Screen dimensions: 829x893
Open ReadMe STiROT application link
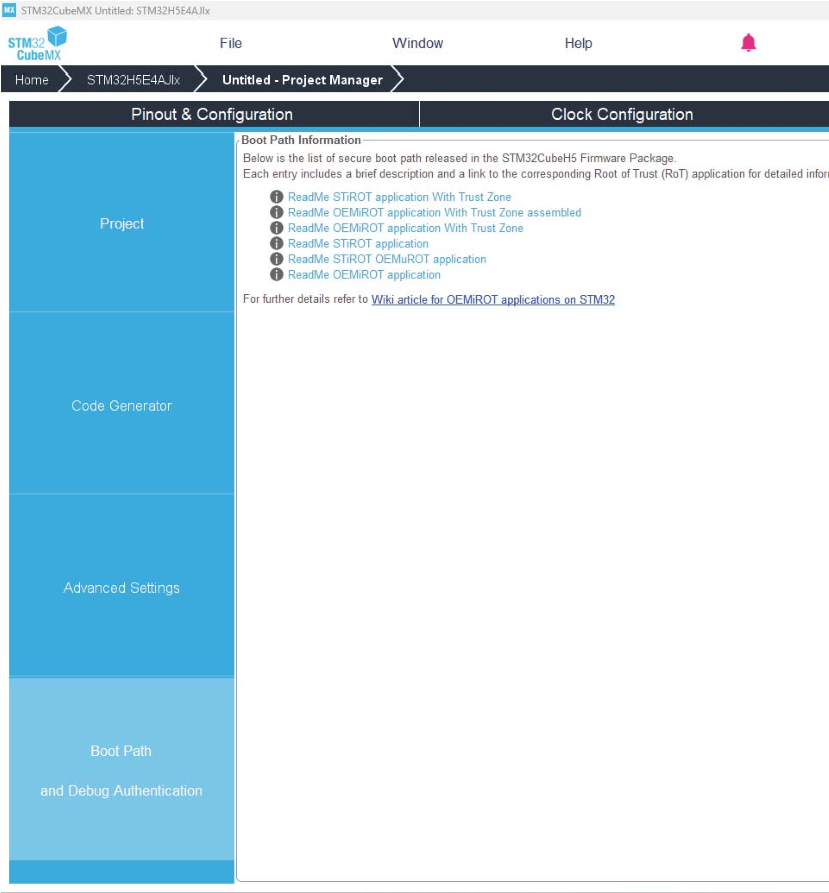(358, 244)
